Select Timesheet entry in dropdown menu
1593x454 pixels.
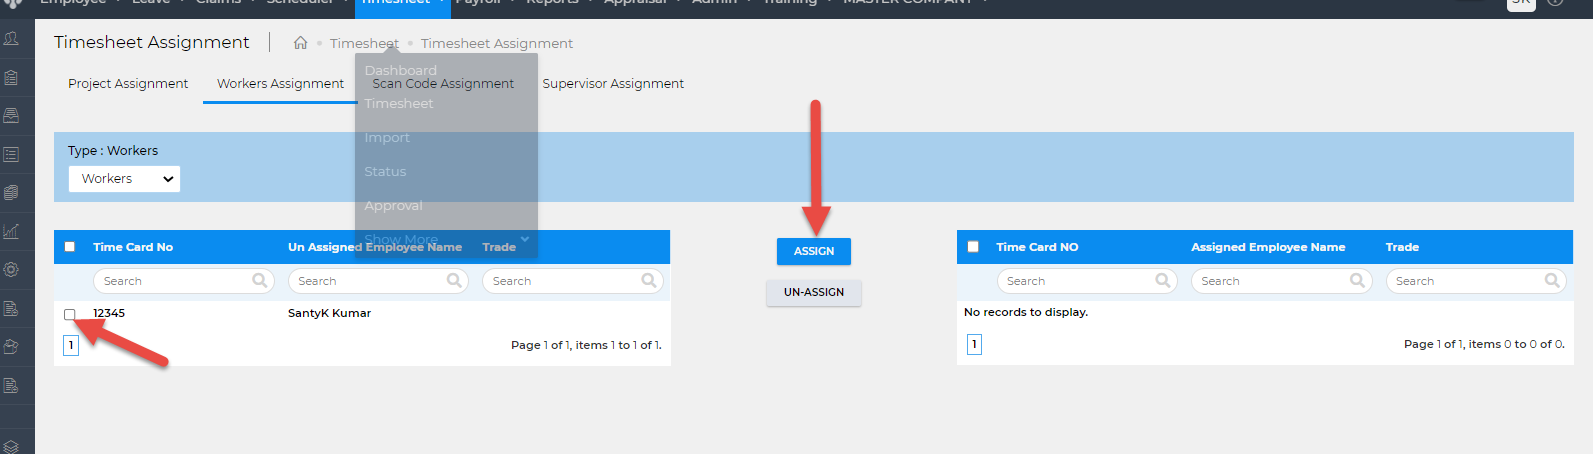pyautogui.click(x=399, y=103)
